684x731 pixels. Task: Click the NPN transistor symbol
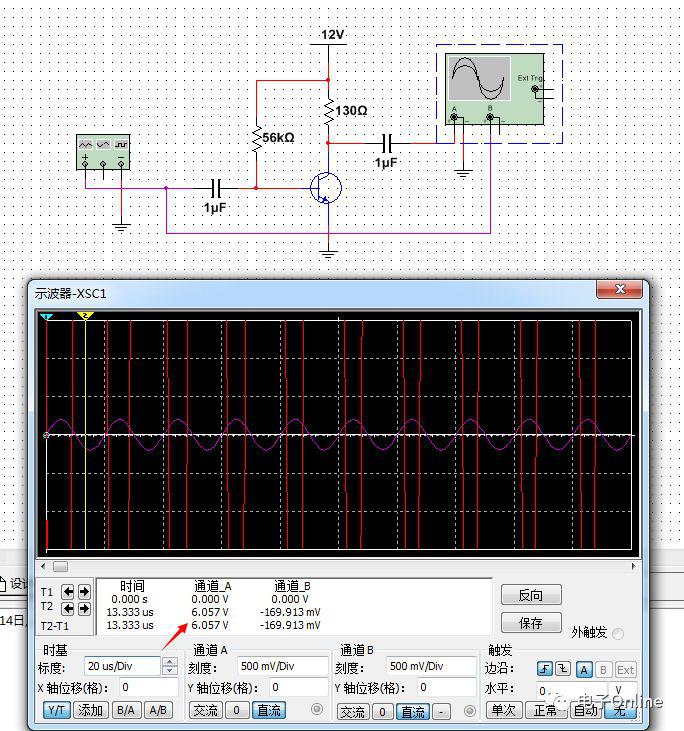(325, 188)
